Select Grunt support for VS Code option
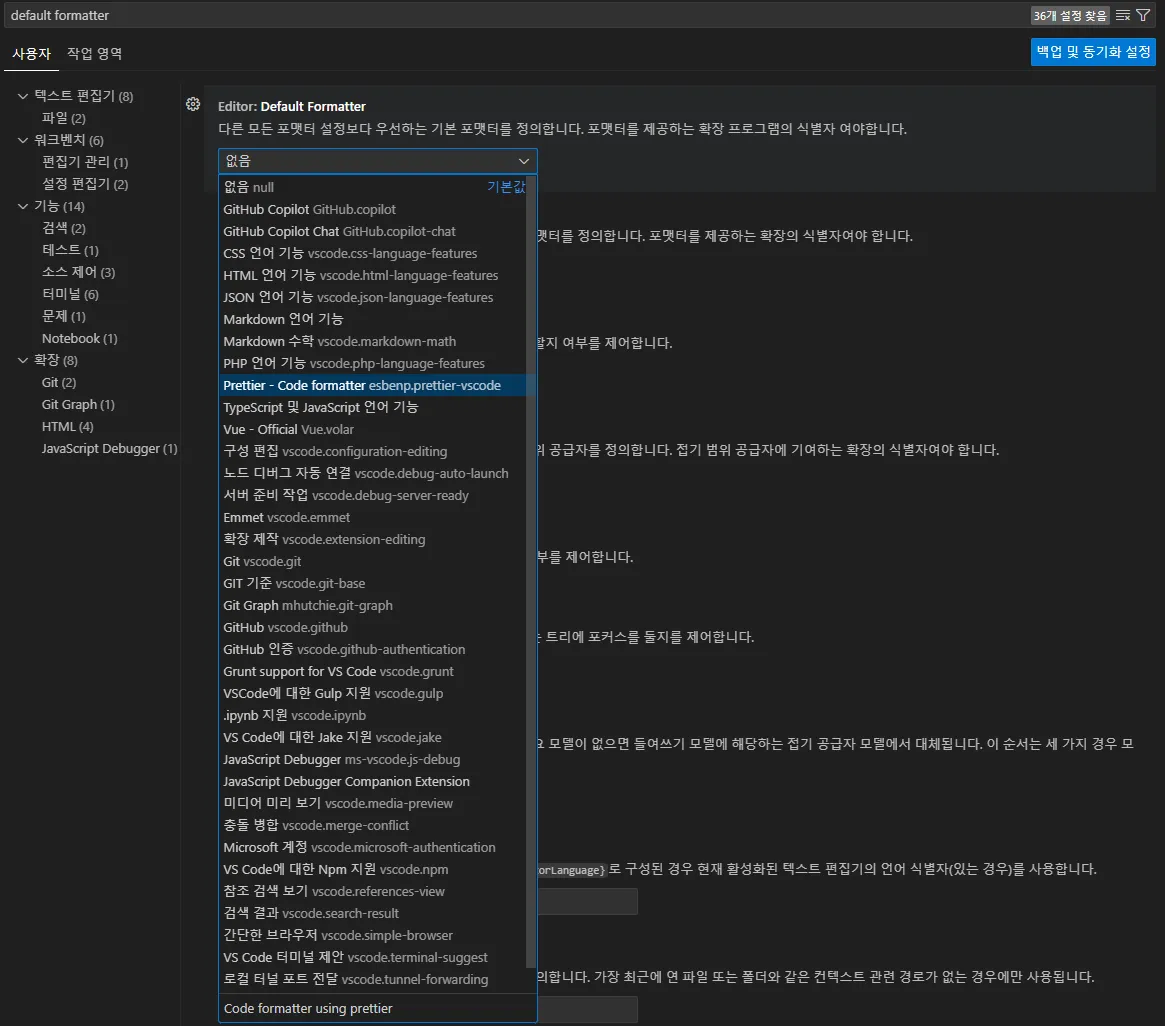This screenshot has height=1026, width=1165. tap(373, 671)
